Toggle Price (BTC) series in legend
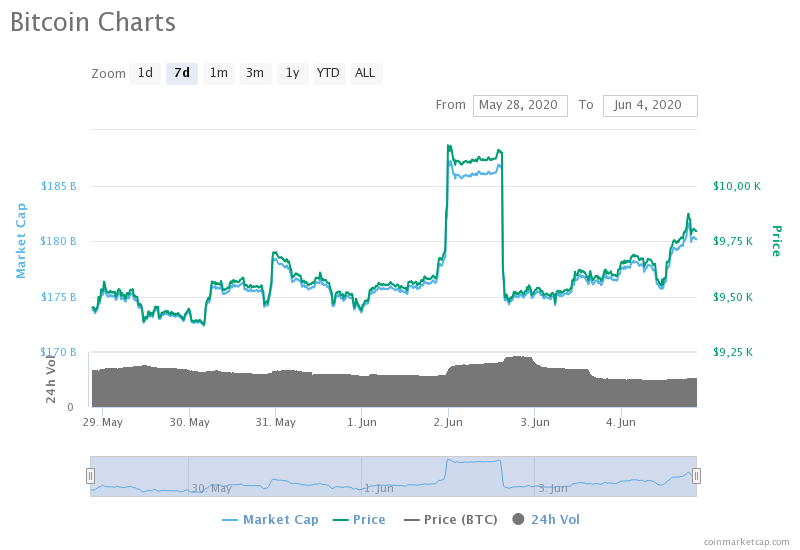The image size is (800, 550). [451, 519]
